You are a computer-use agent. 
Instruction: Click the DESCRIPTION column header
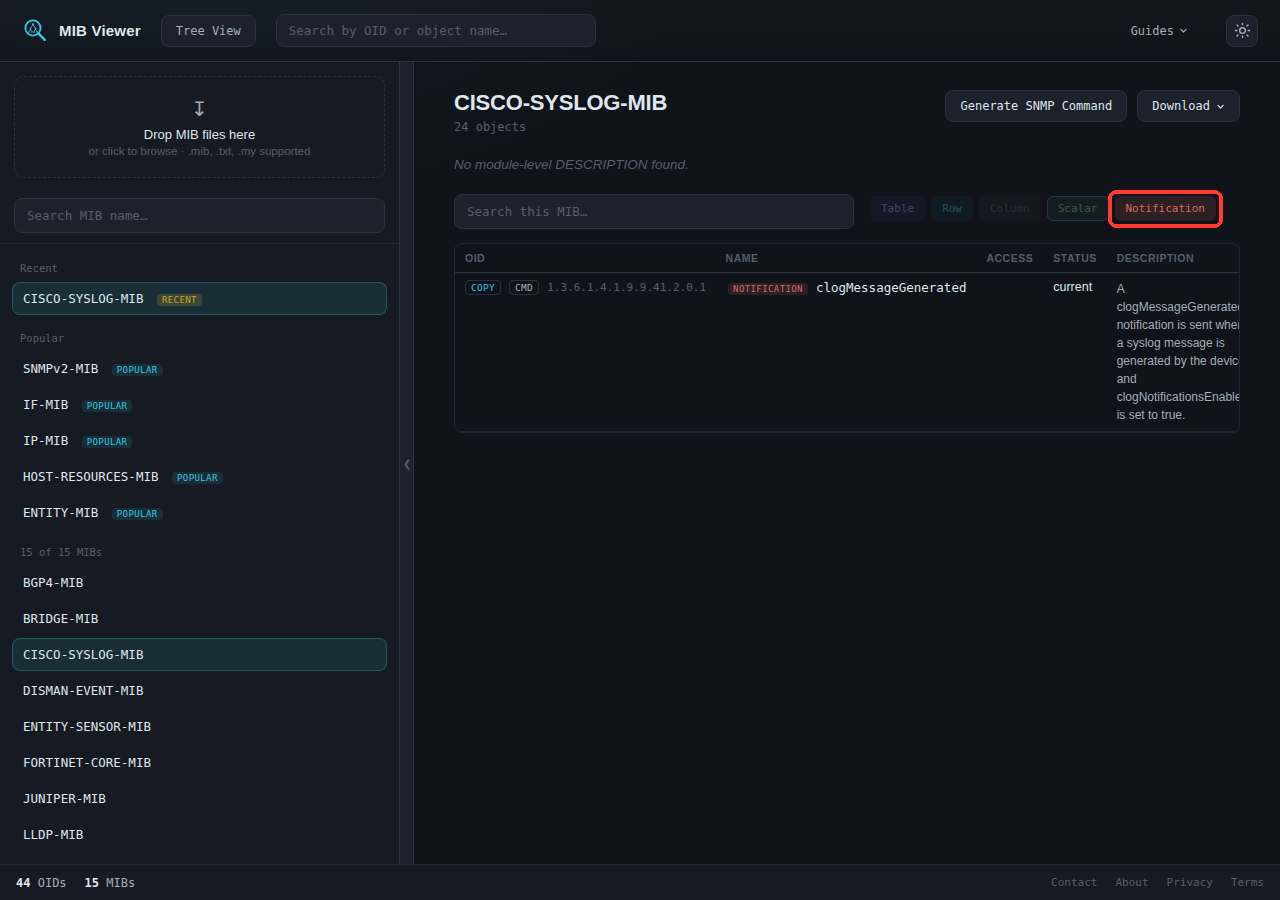pyautogui.click(x=1155, y=258)
